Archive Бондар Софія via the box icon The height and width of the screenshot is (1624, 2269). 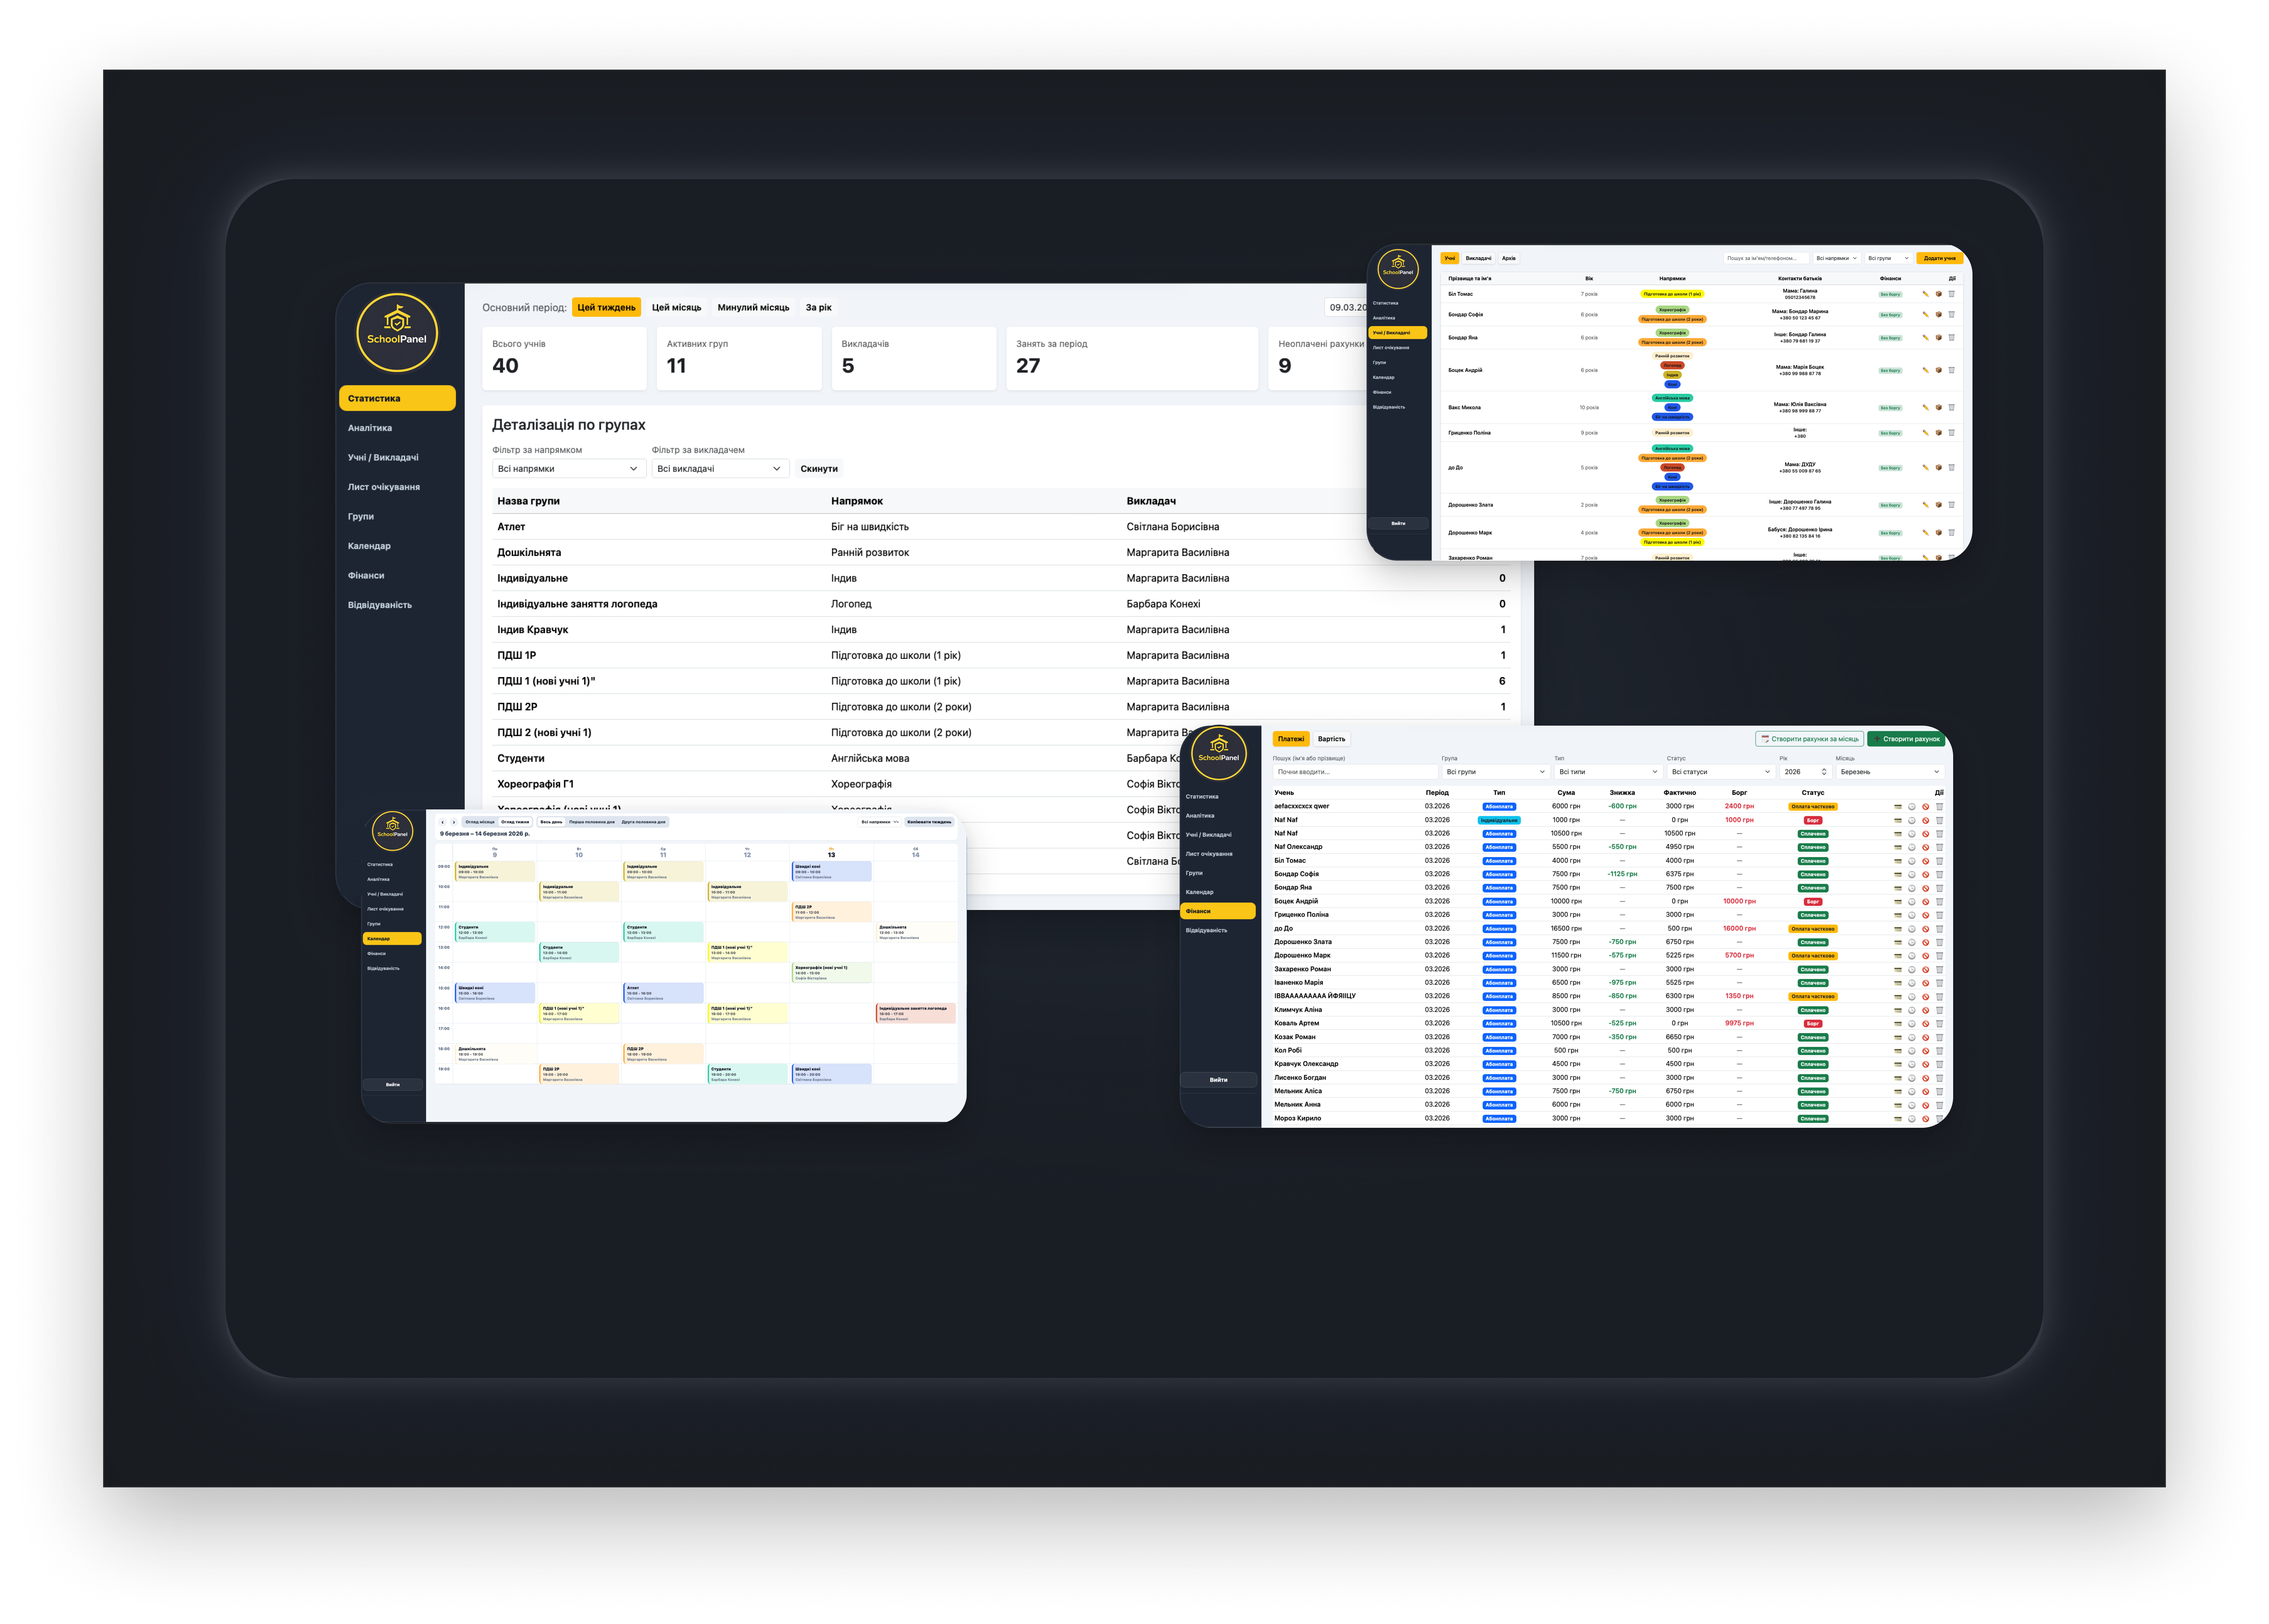1939,314
